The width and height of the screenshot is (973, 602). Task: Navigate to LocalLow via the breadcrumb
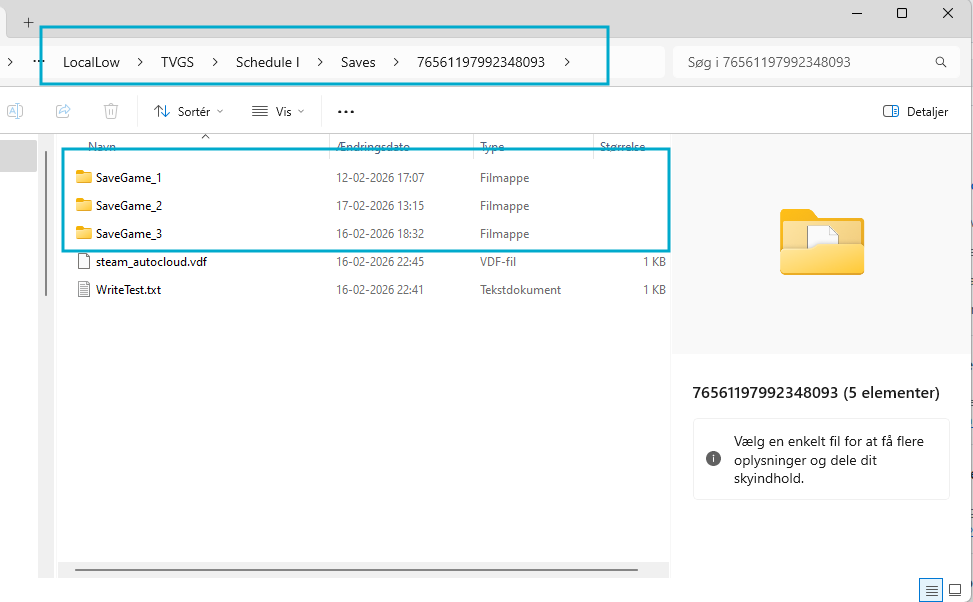(x=88, y=61)
